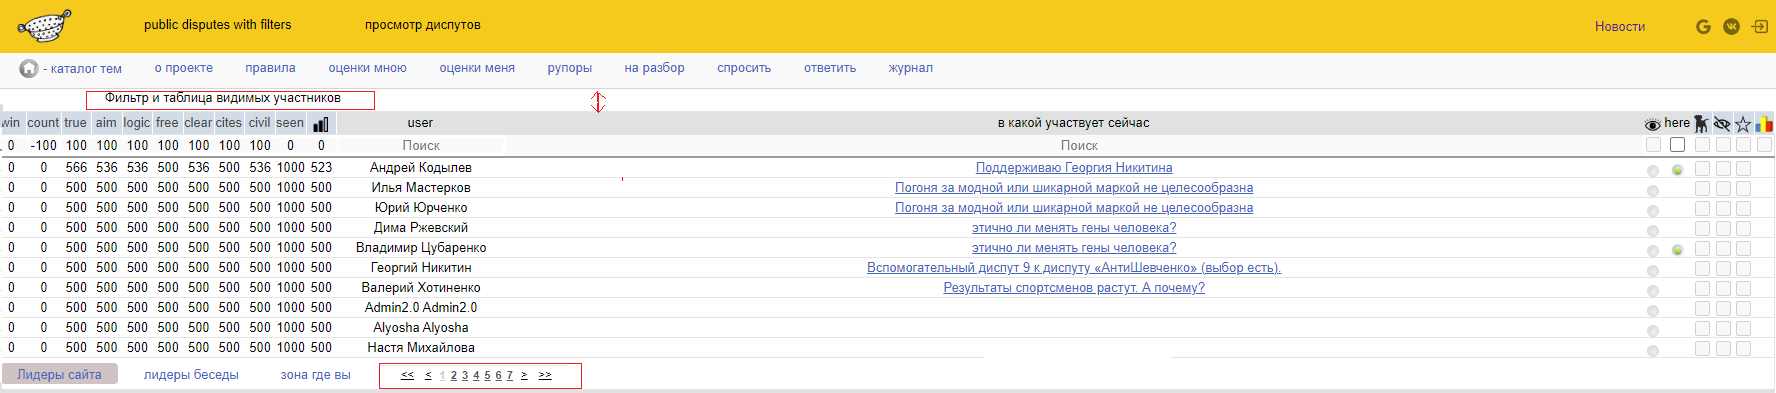The width and height of the screenshot is (1776, 393).
Task: Click the colored bar chart header icon
Action: click(x=1764, y=124)
